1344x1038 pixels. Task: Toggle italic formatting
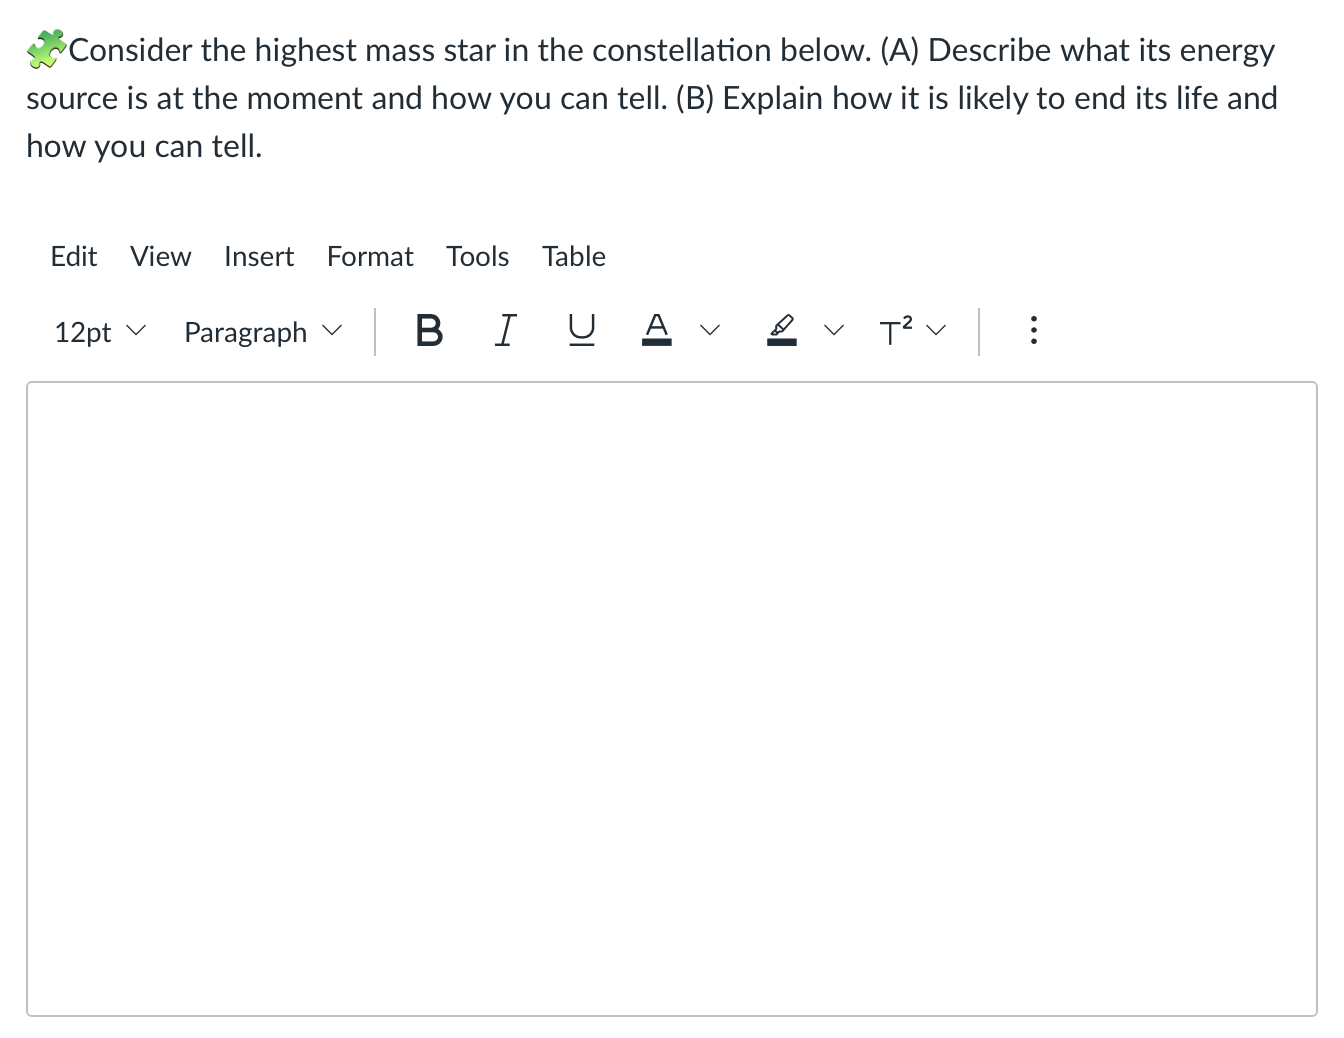(505, 330)
